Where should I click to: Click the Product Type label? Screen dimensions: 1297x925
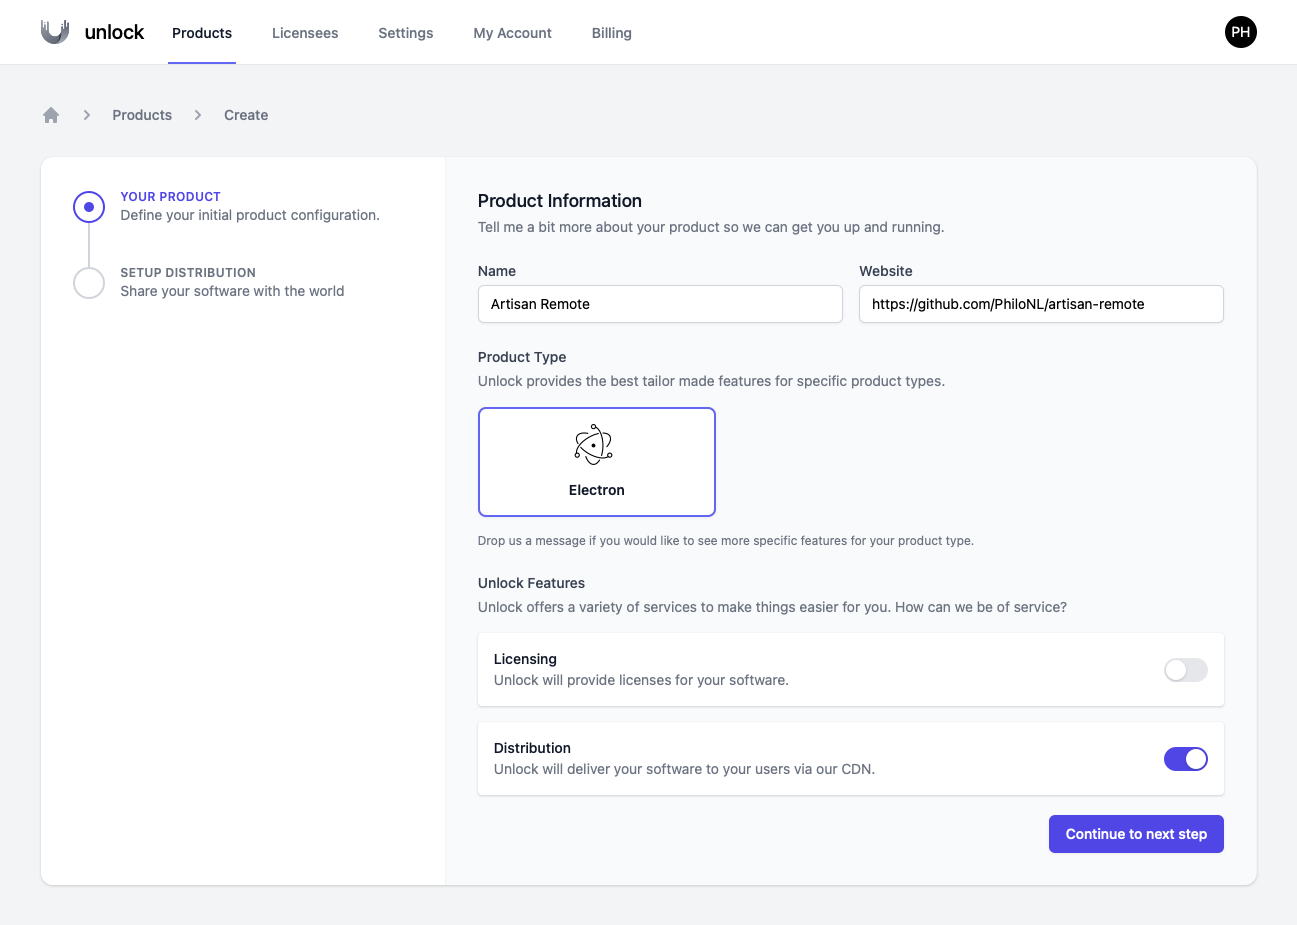tap(522, 357)
